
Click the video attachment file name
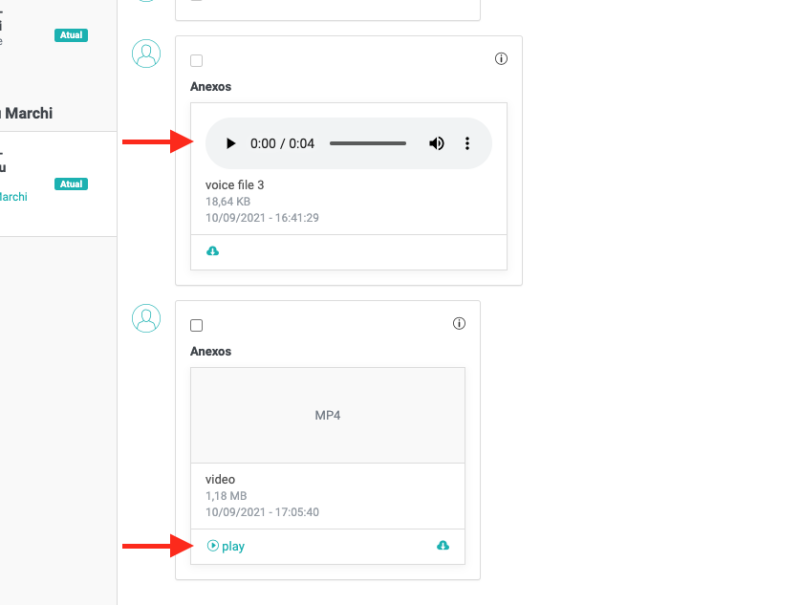[220, 480]
